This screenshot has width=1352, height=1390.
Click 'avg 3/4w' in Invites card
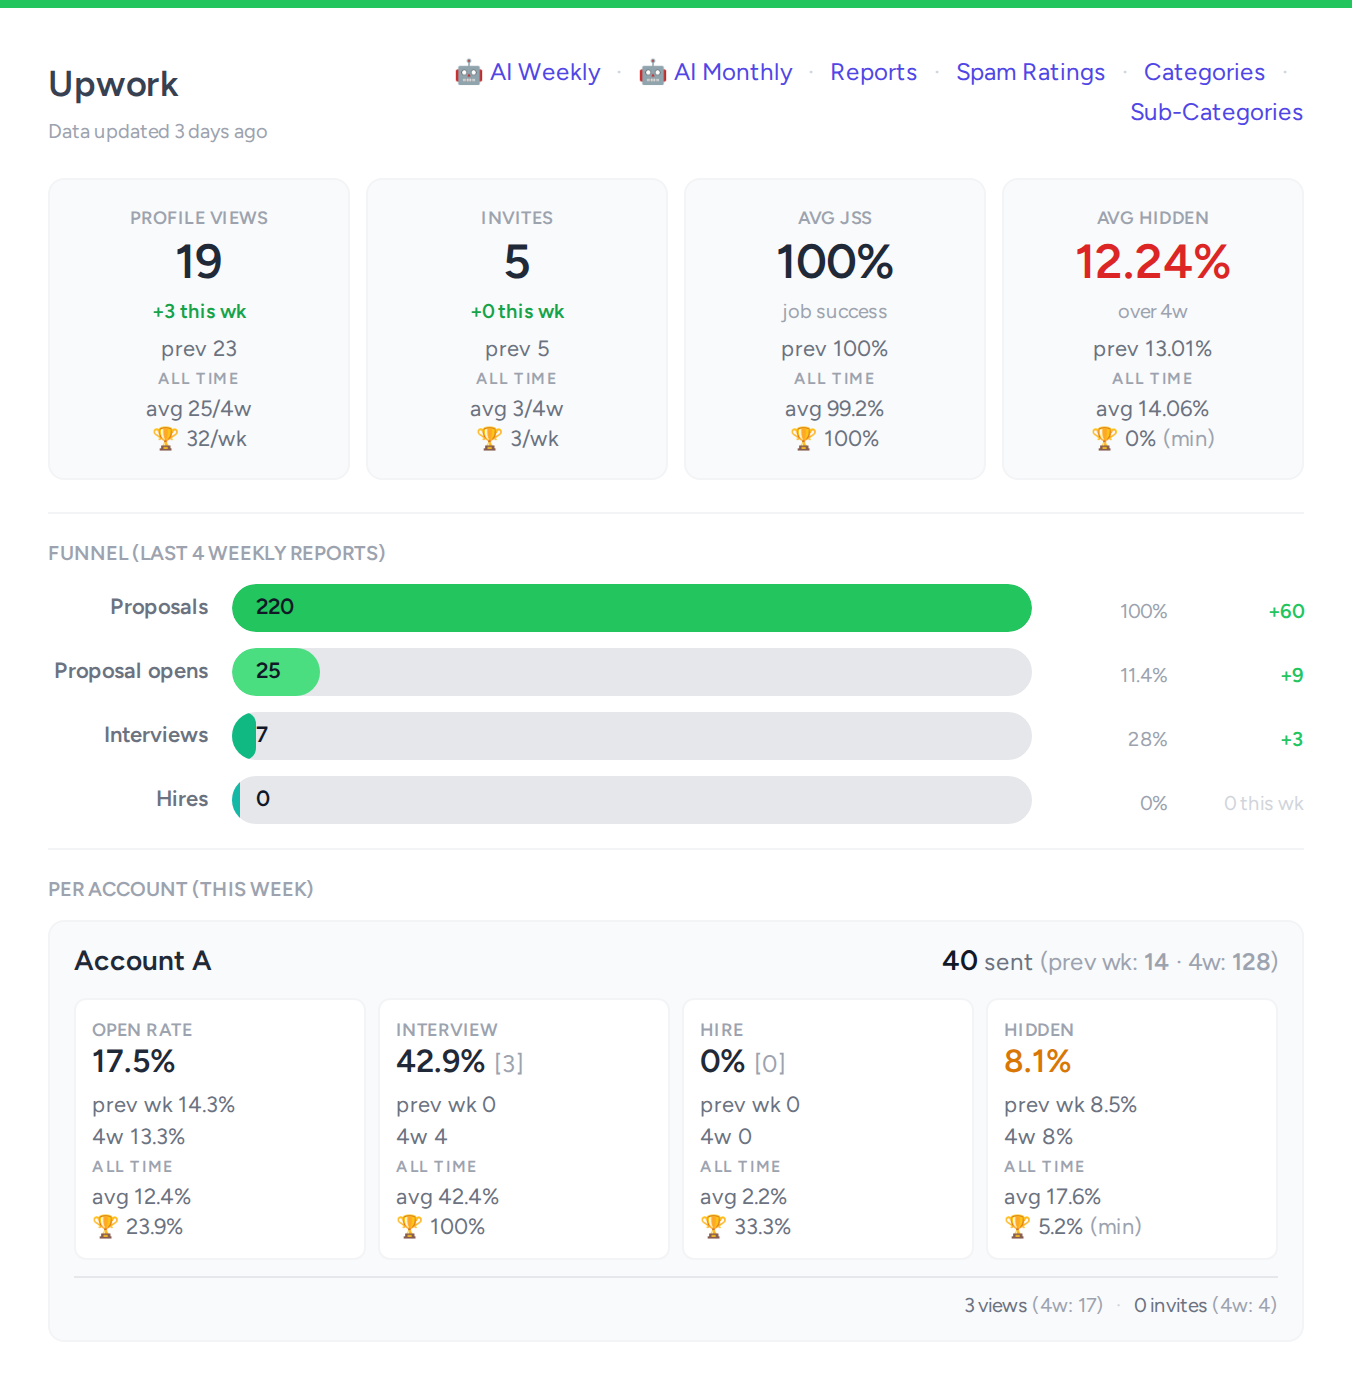pyautogui.click(x=517, y=408)
